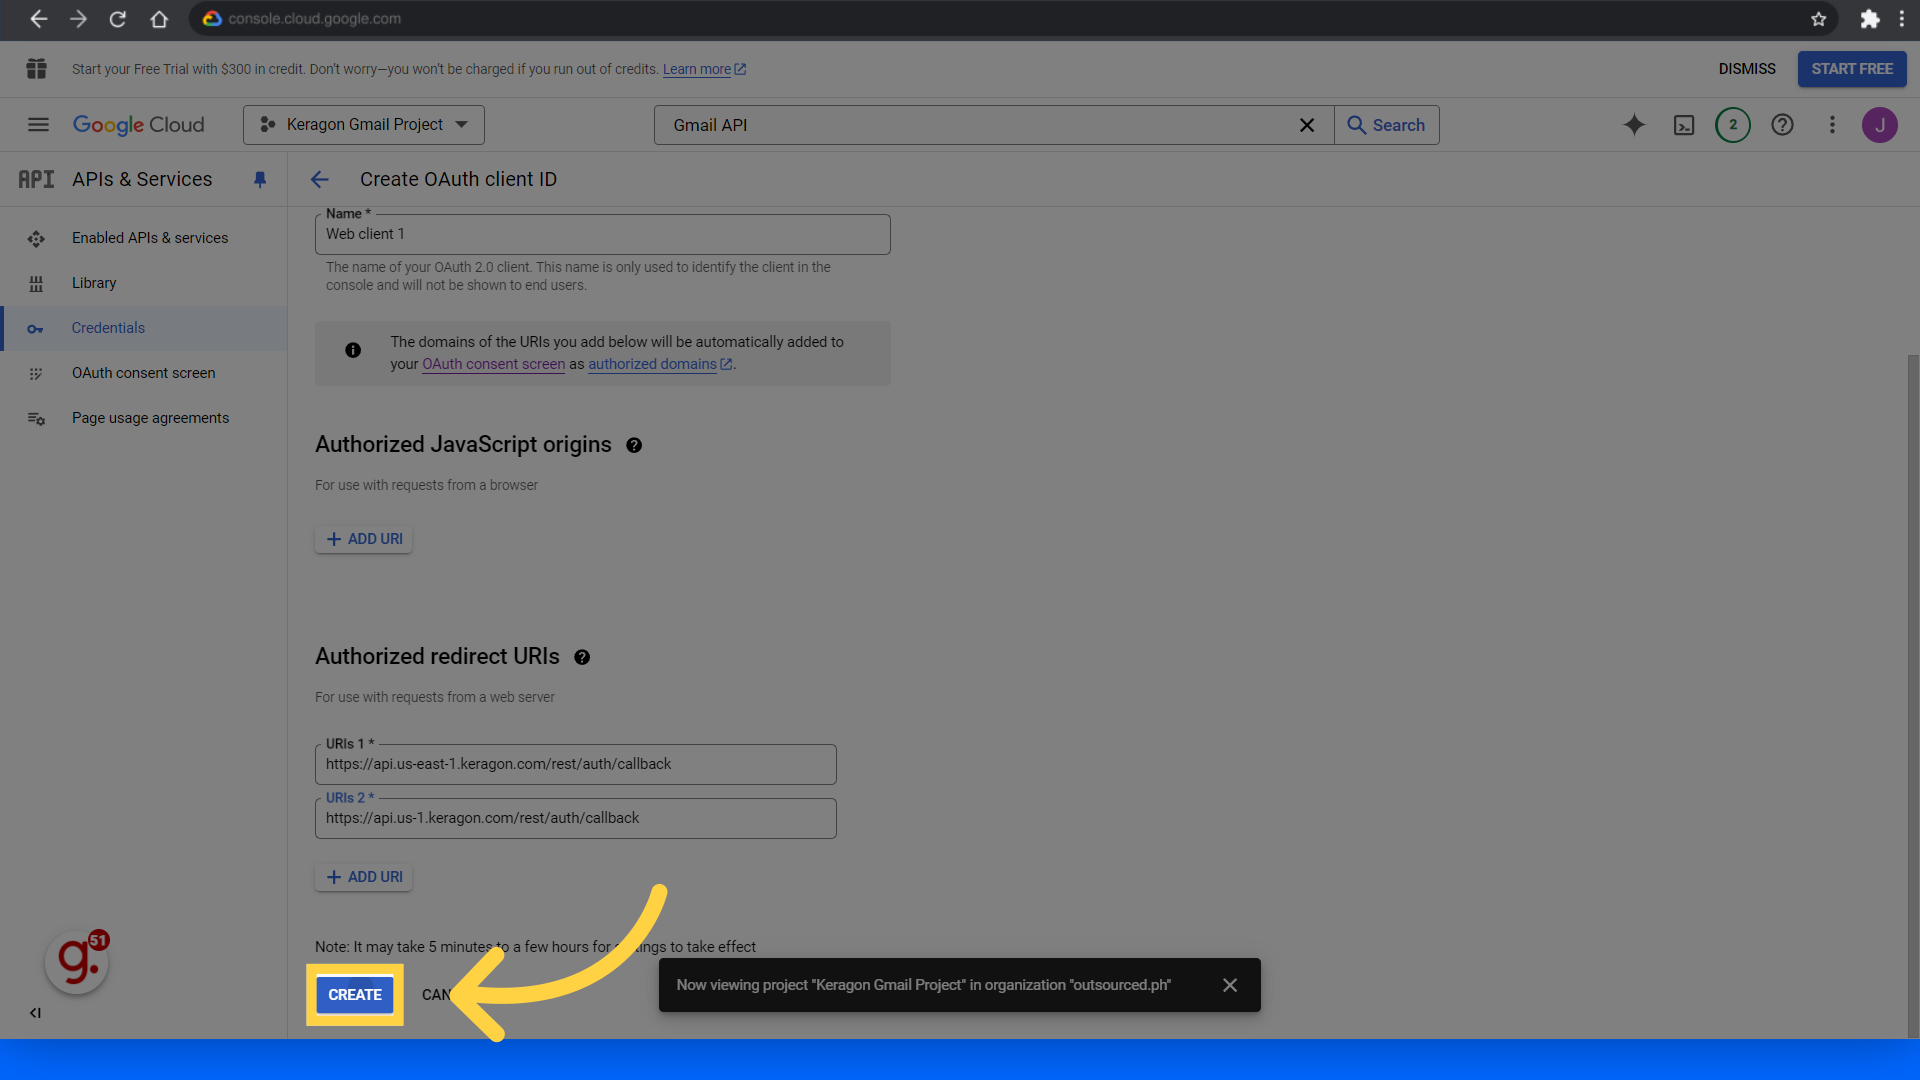Screen dimensions: 1920x1080
Task: Click the Google Cloud logo
Action: pyautogui.click(x=138, y=125)
